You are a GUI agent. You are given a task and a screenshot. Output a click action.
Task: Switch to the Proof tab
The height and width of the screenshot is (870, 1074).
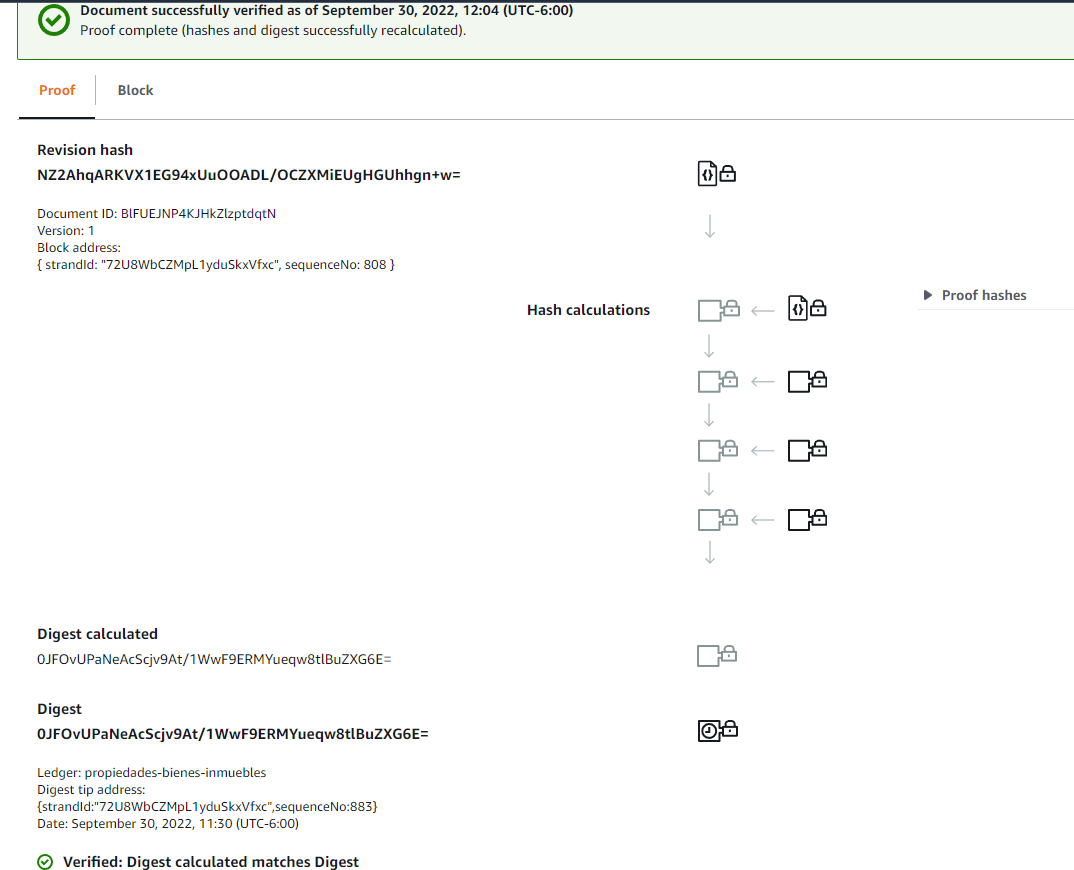click(57, 90)
